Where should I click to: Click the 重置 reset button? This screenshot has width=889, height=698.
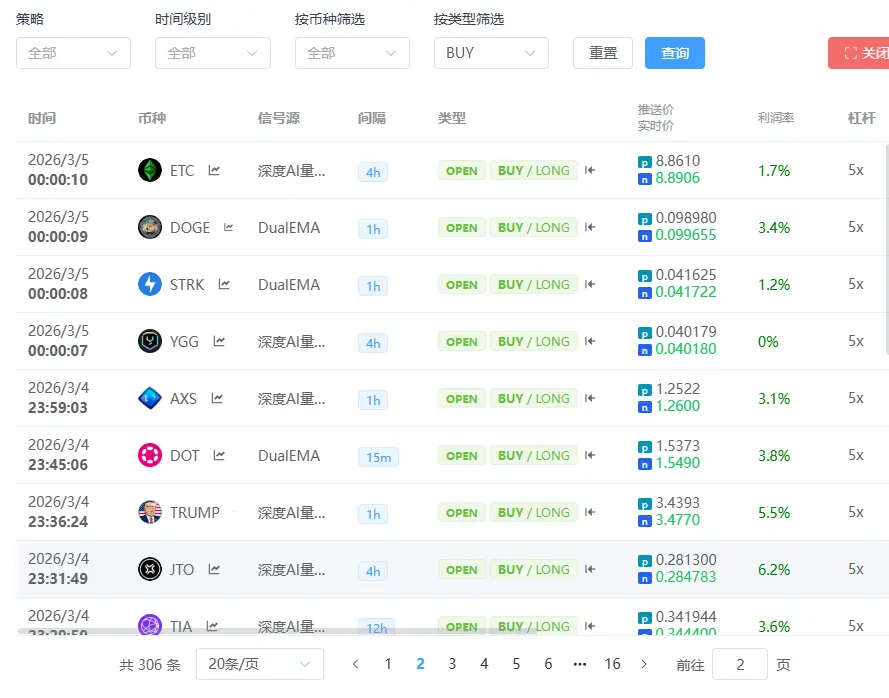pyautogui.click(x=603, y=53)
